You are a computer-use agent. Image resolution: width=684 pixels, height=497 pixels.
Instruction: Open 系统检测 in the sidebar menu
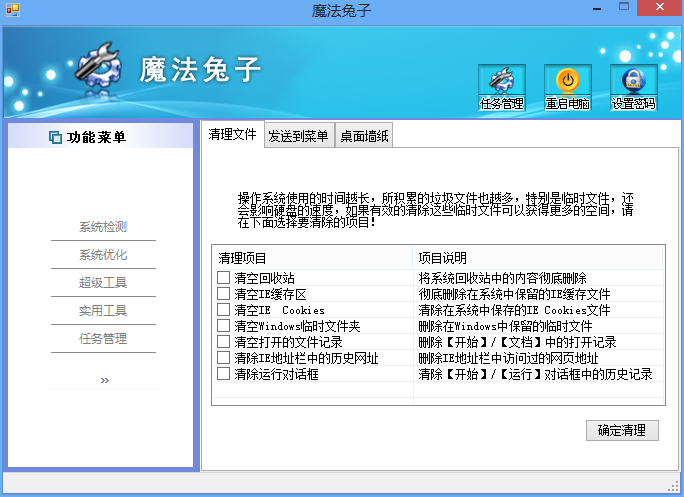(x=103, y=226)
